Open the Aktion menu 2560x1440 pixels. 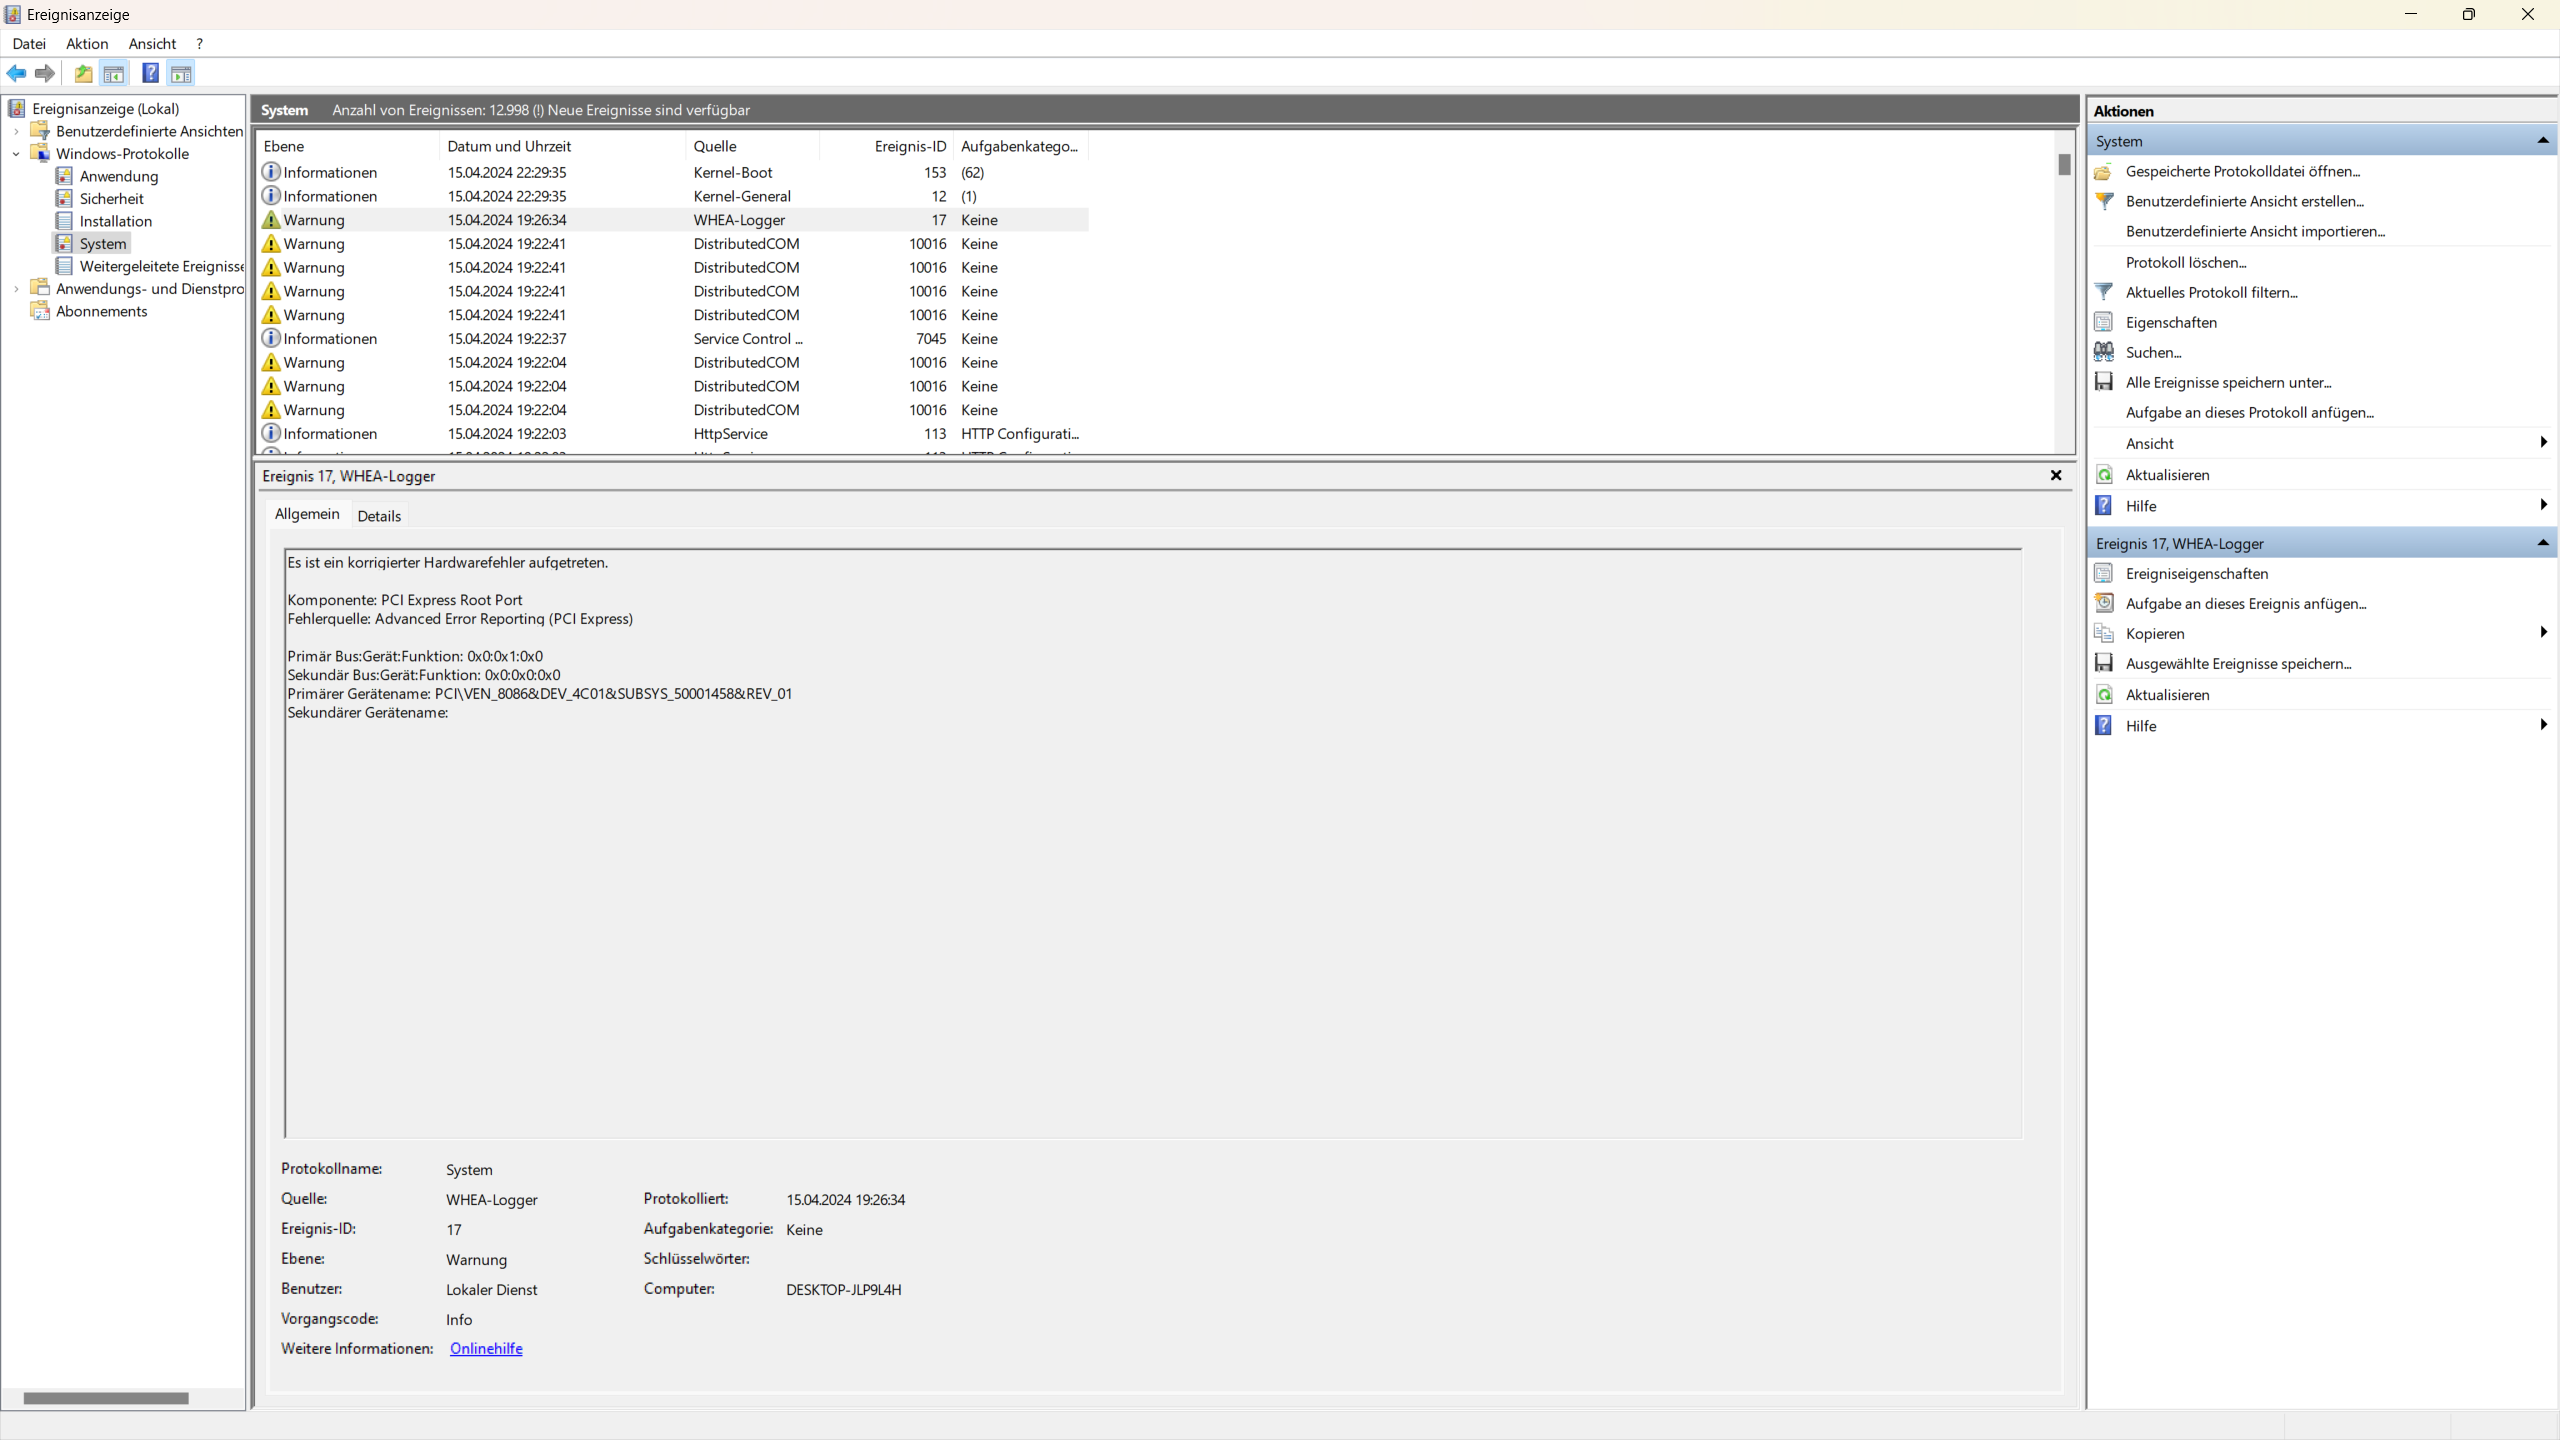(x=87, y=43)
